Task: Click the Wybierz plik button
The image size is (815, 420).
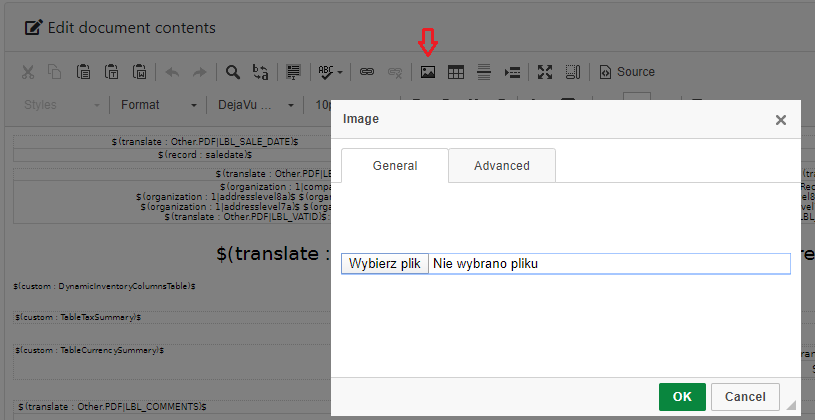Action: click(x=385, y=264)
